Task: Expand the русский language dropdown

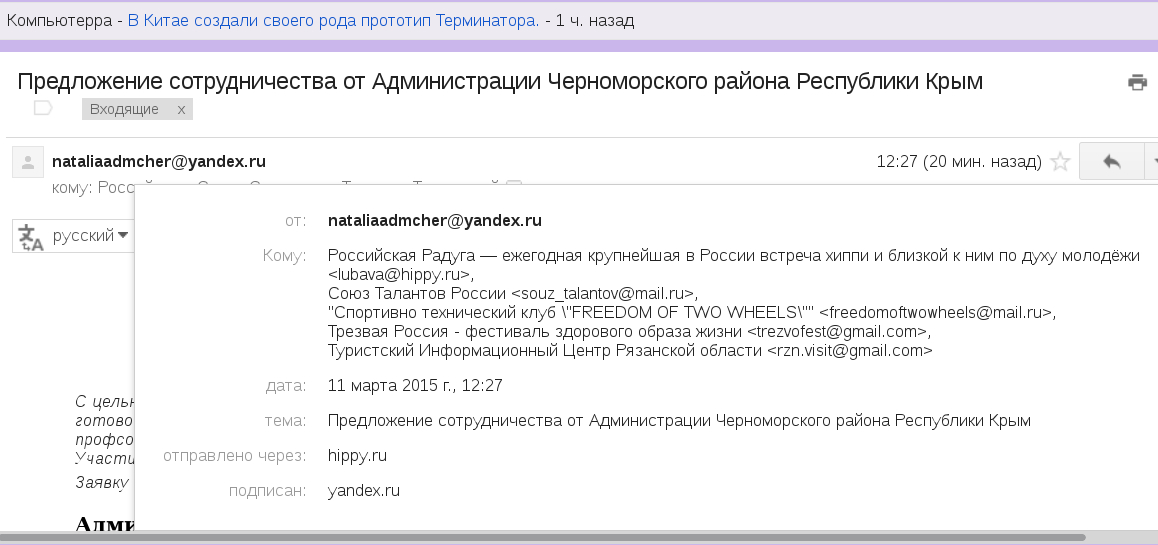Action: pyautogui.click(x=123, y=236)
